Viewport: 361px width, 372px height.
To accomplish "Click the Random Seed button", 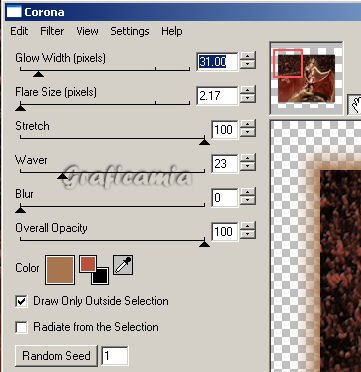I will point(56,356).
